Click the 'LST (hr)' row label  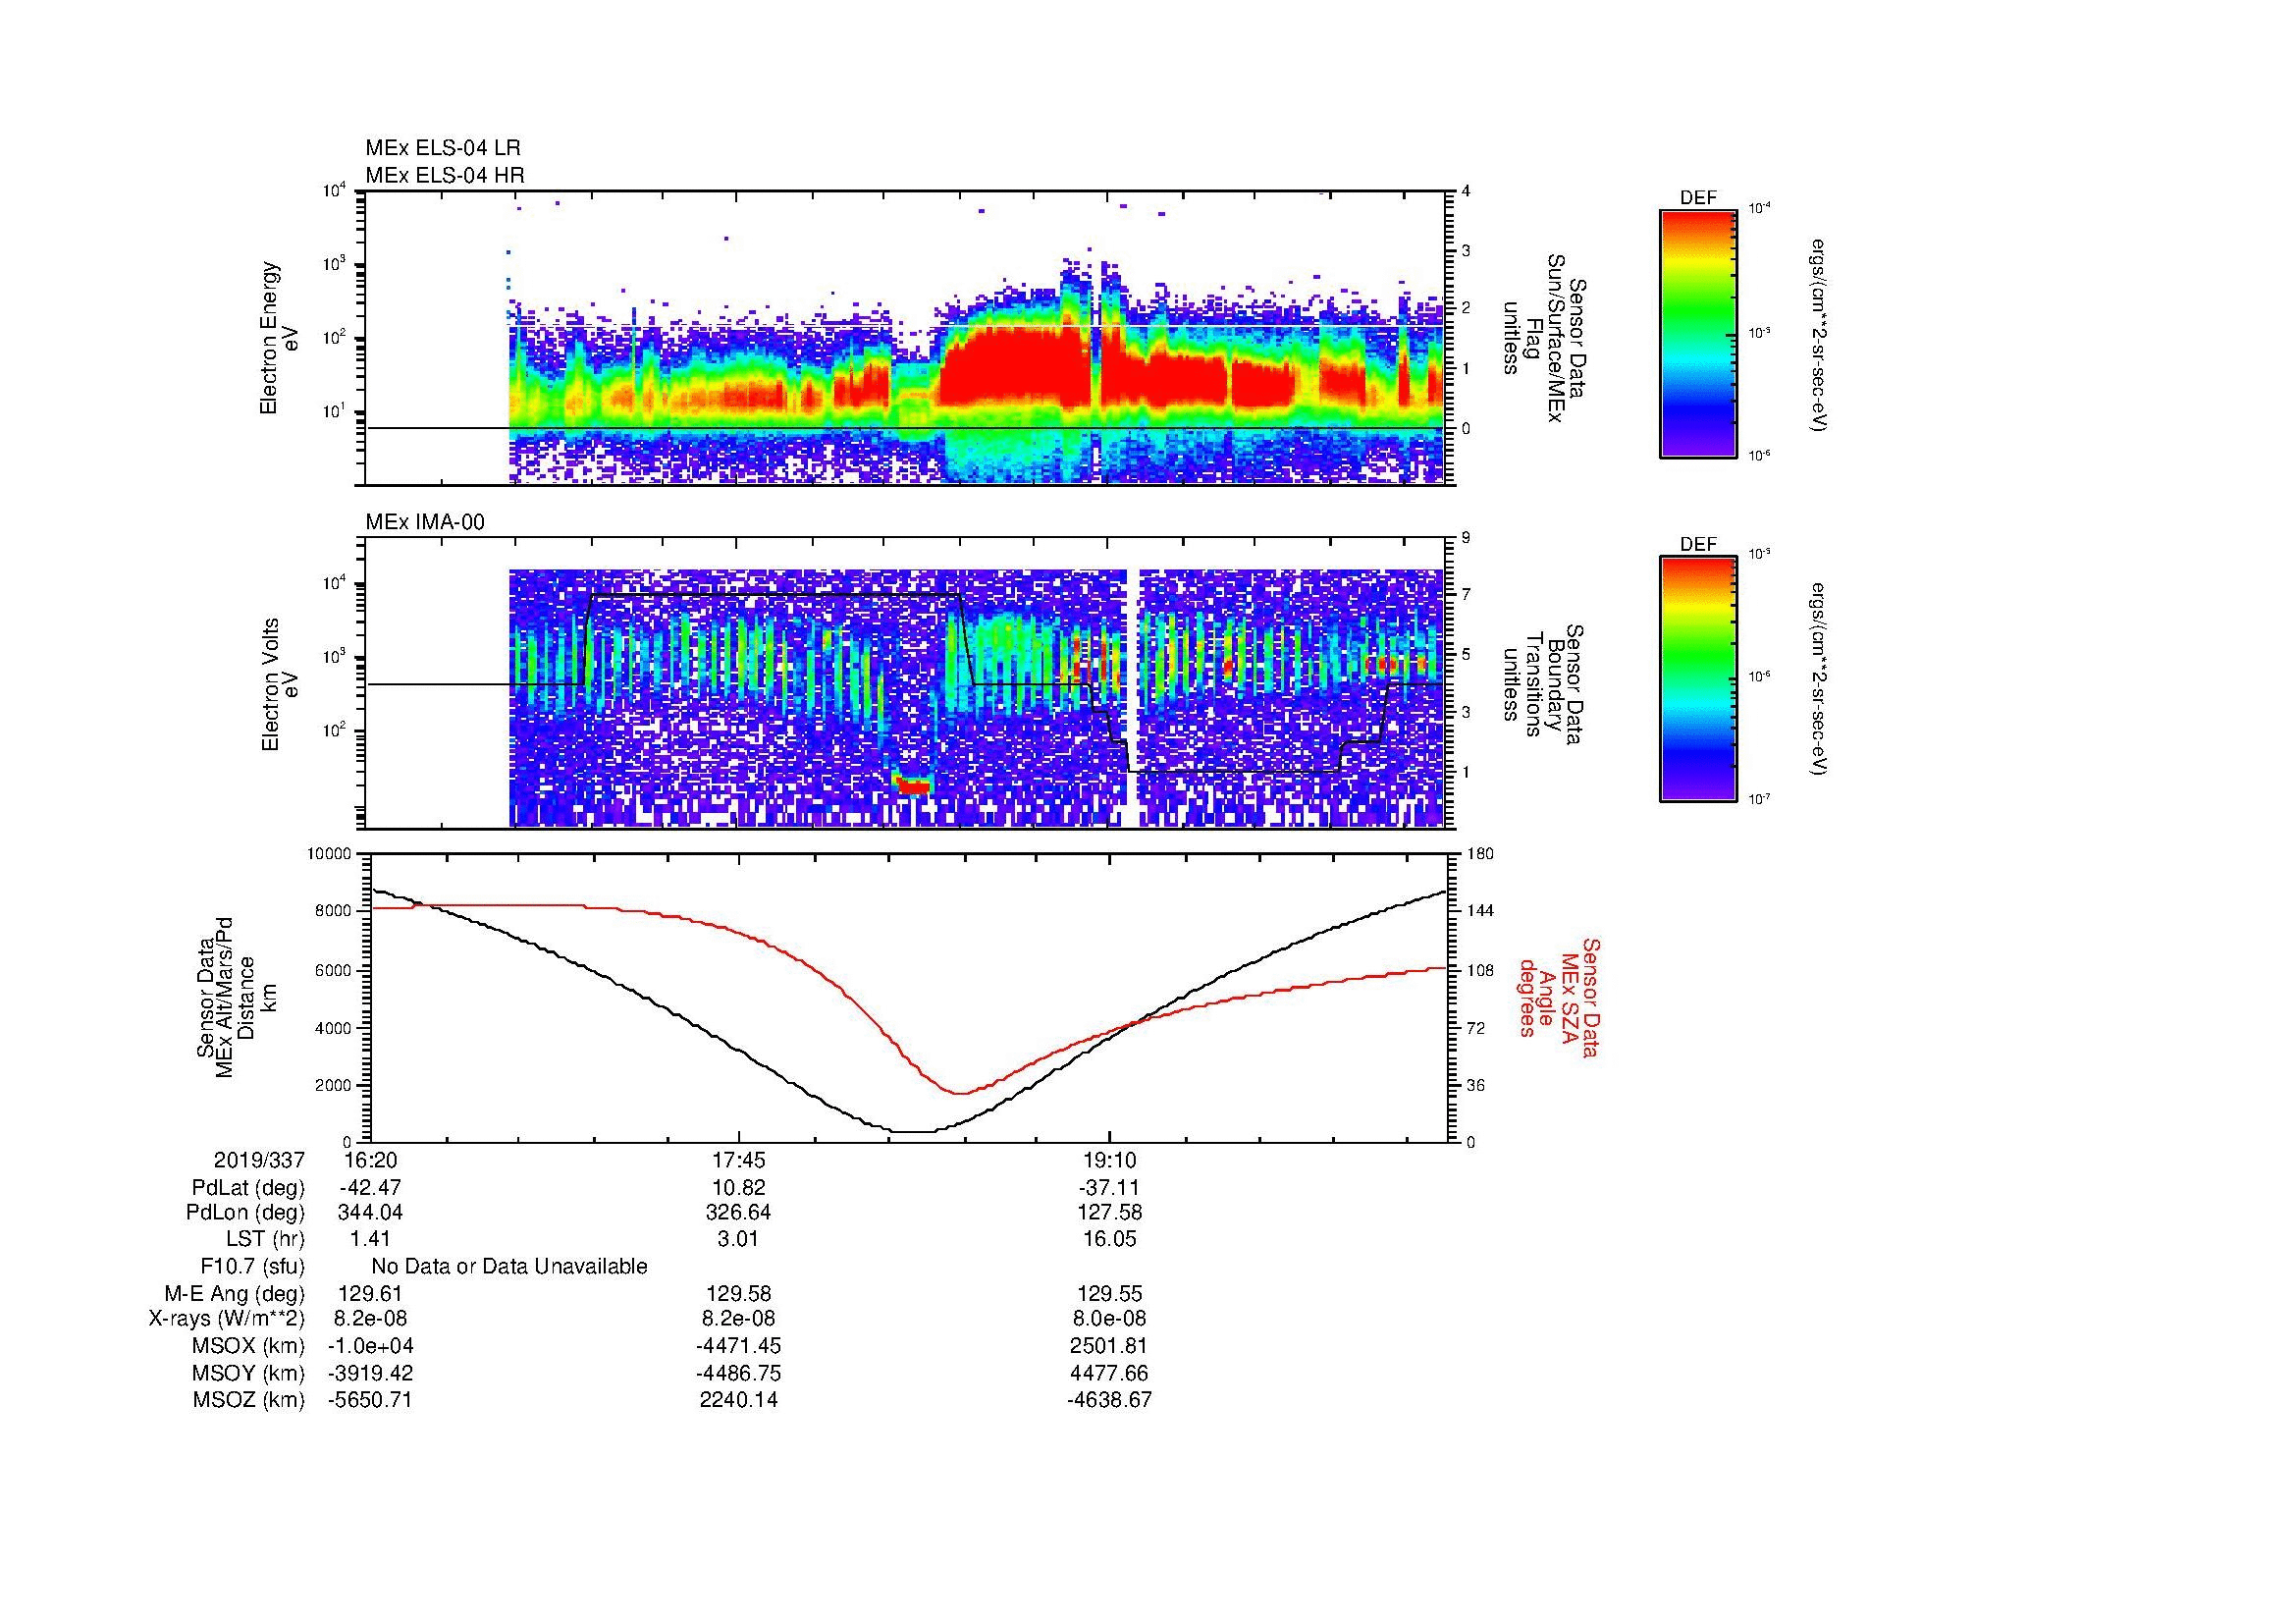(x=265, y=1239)
